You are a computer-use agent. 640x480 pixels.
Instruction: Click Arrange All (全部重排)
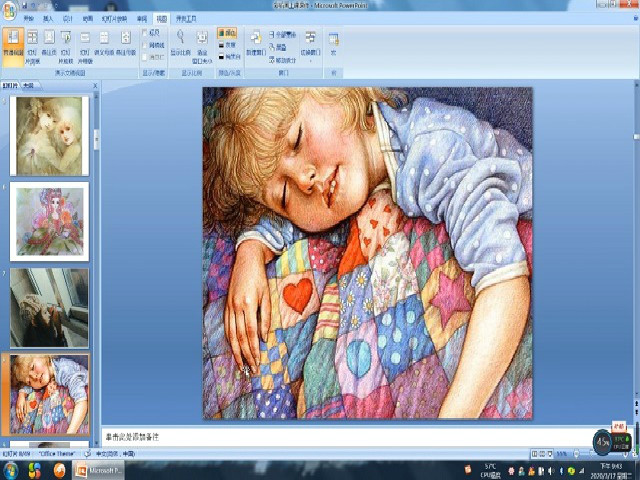coord(282,35)
